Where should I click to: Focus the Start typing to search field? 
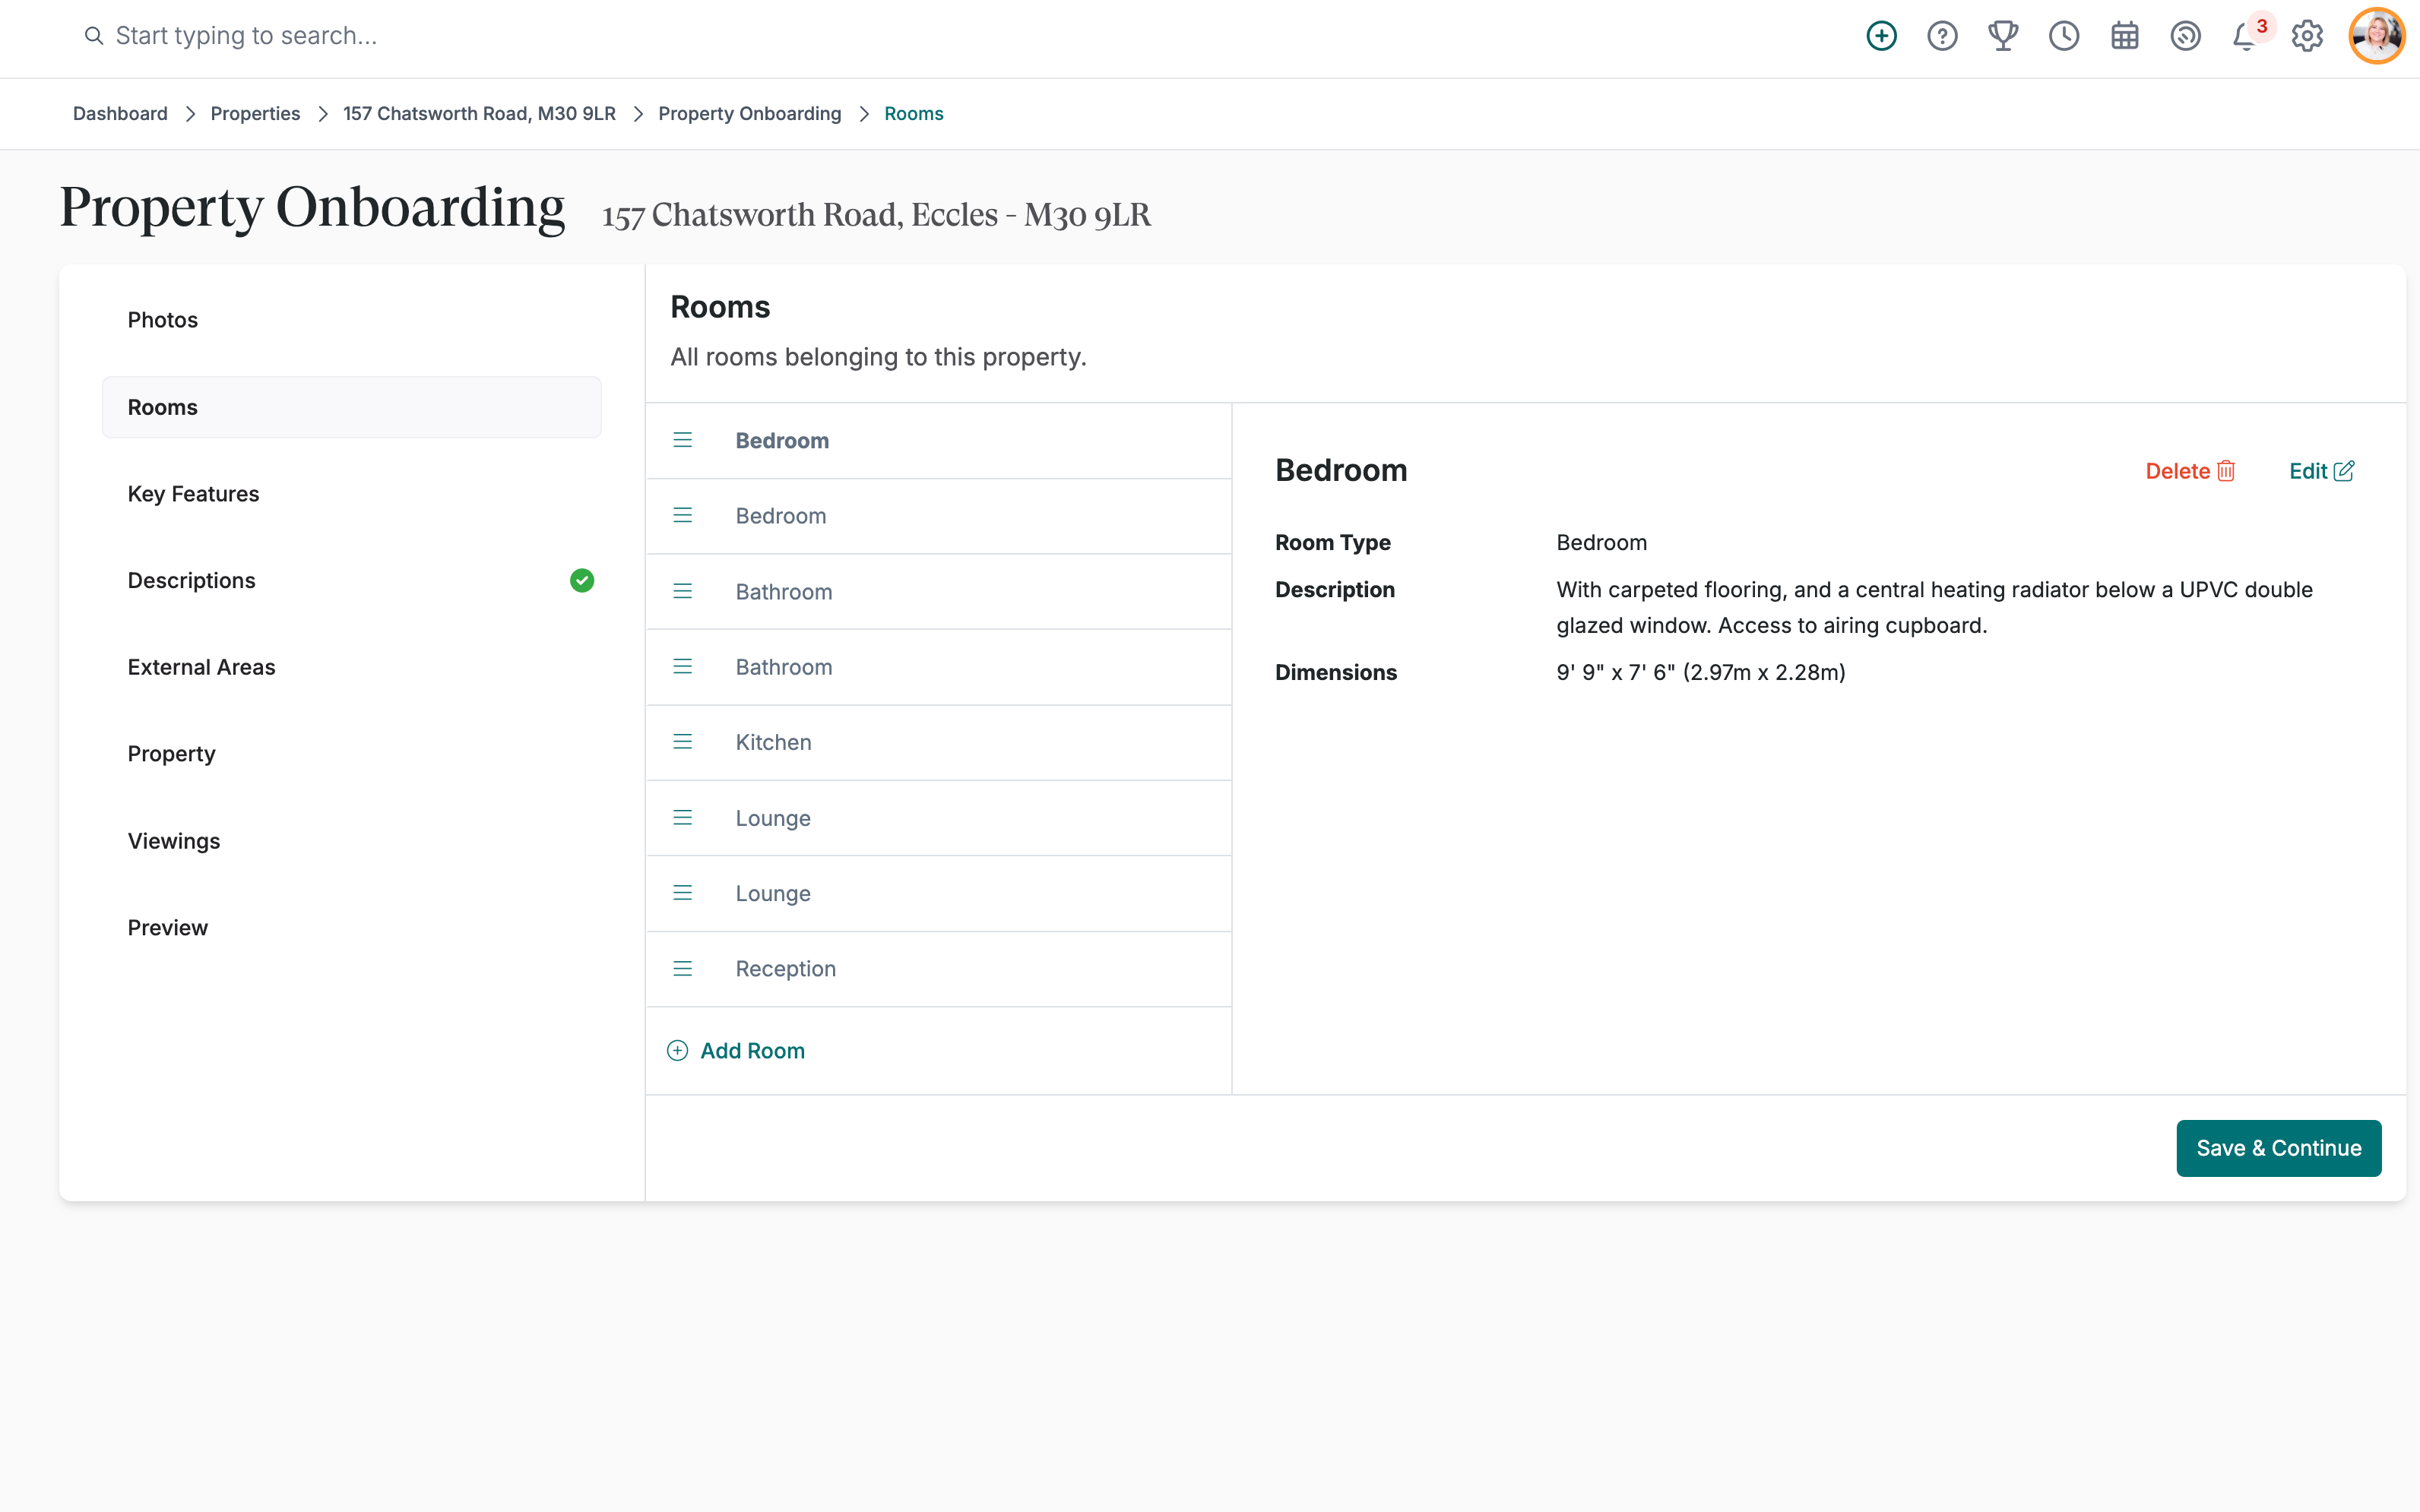click(246, 36)
